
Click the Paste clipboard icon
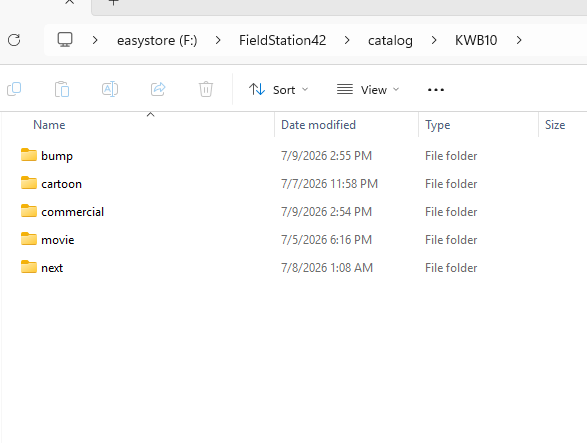tap(62, 89)
